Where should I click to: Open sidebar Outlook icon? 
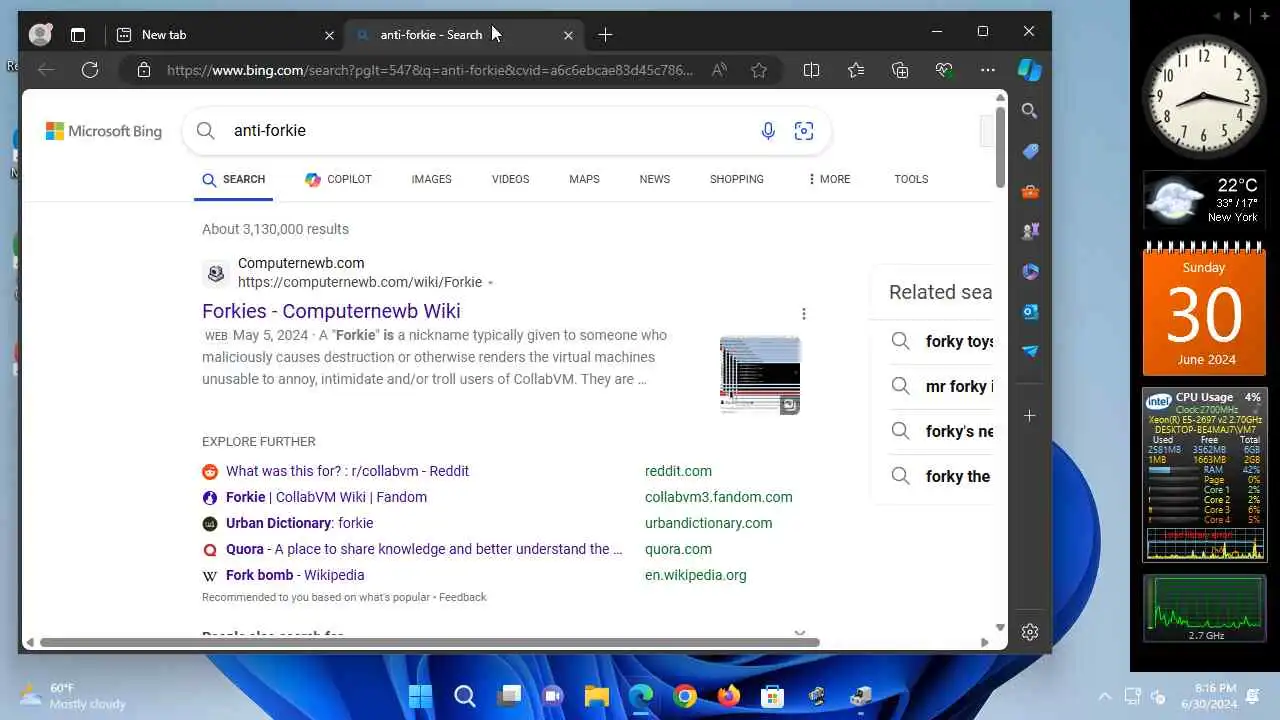(1030, 311)
